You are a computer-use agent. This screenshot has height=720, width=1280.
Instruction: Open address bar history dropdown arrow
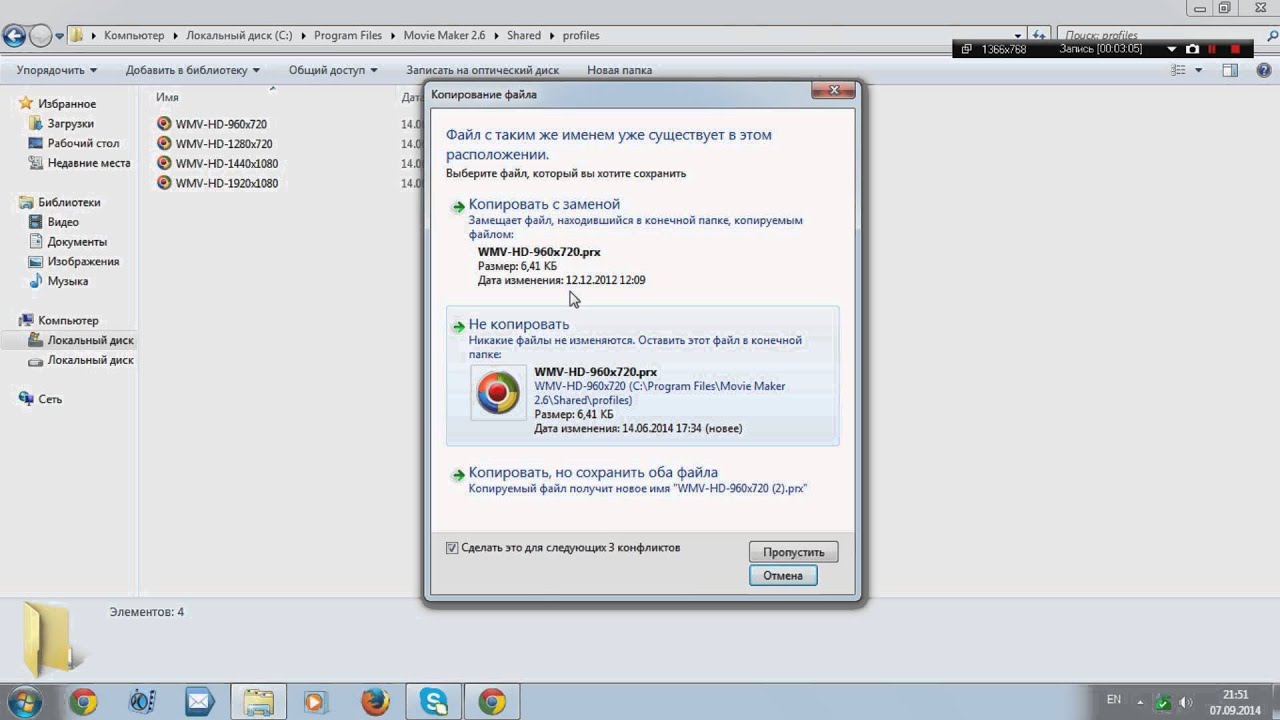(1019, 35)
